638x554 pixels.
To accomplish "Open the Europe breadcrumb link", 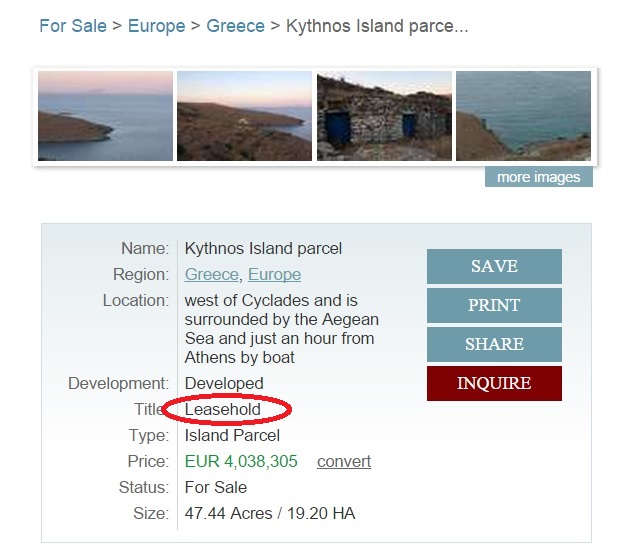I will [156, 26].
